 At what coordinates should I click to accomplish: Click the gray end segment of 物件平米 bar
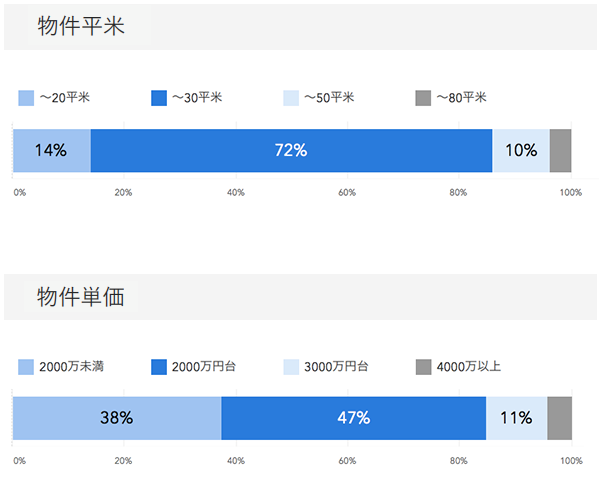[x=560, y=150]
